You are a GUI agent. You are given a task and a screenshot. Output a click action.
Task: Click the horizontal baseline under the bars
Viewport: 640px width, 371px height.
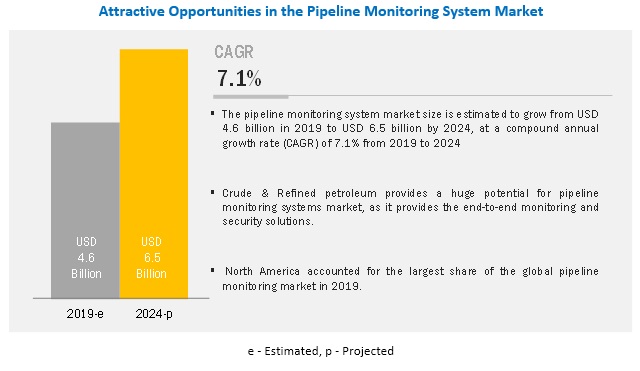click(x=121, y=299)
